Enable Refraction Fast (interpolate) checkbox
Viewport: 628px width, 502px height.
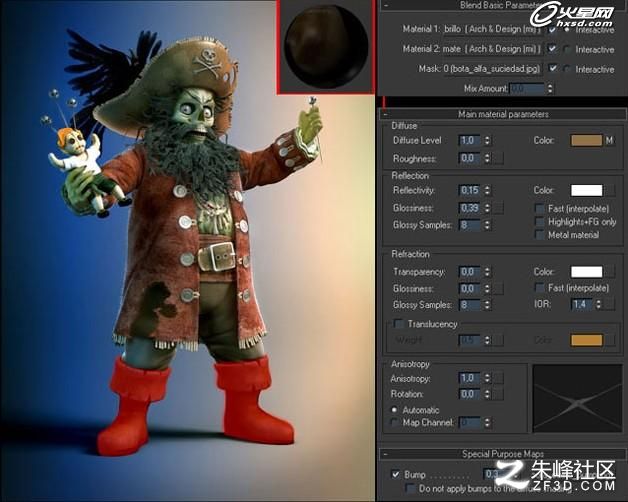click(x=540, y=288)
